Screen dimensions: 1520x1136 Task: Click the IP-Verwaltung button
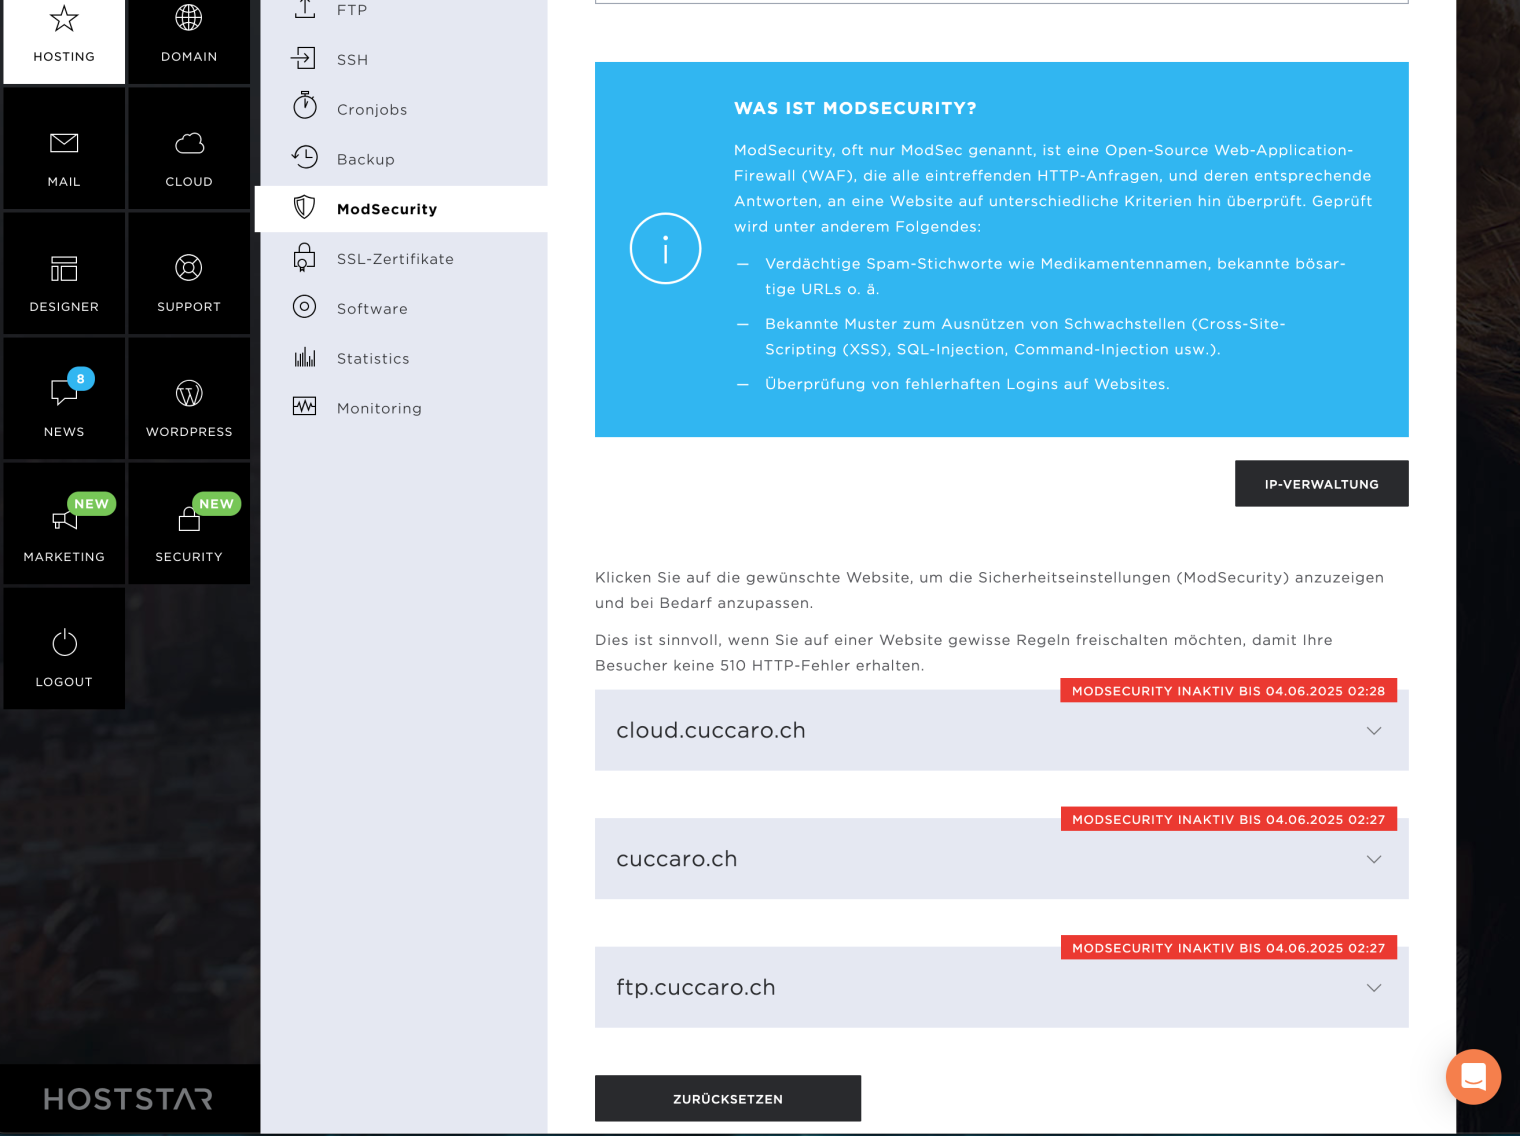[1321, 484]
